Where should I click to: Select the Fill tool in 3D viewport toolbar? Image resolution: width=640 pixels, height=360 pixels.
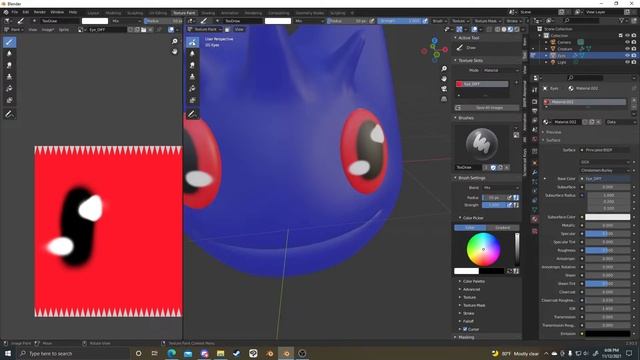(193, 89)
